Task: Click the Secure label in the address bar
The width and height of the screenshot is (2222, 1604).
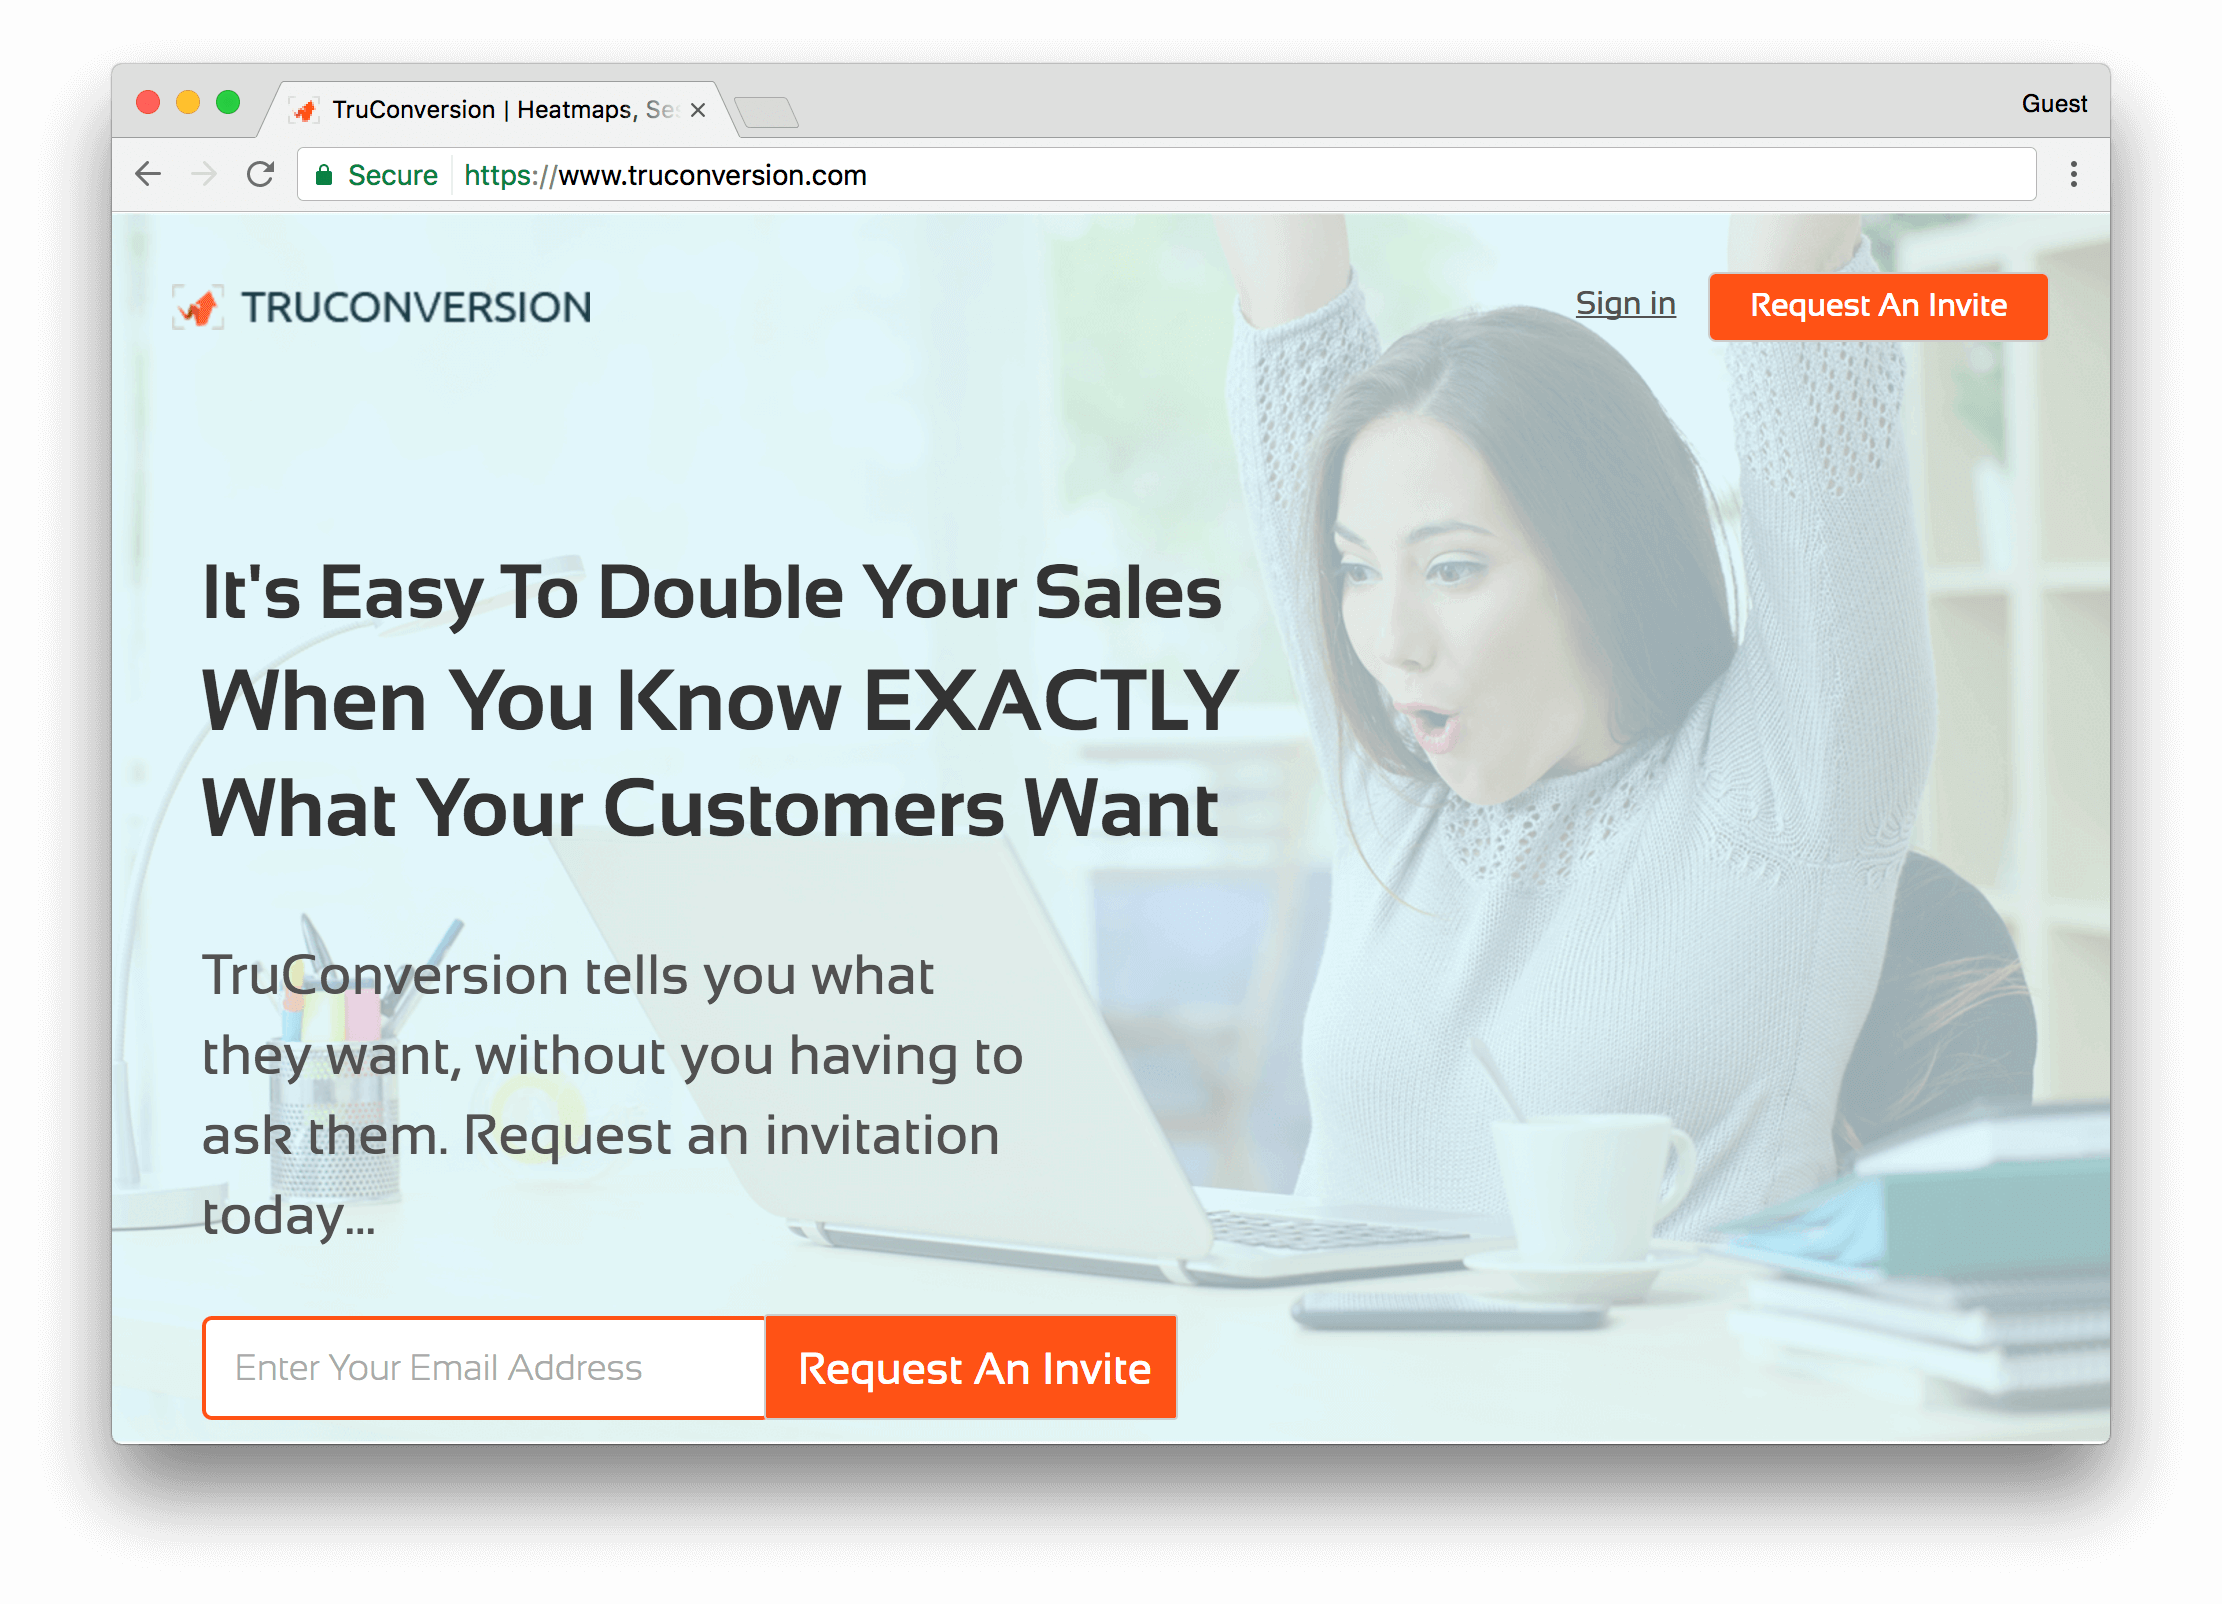Action: (392, 175)
